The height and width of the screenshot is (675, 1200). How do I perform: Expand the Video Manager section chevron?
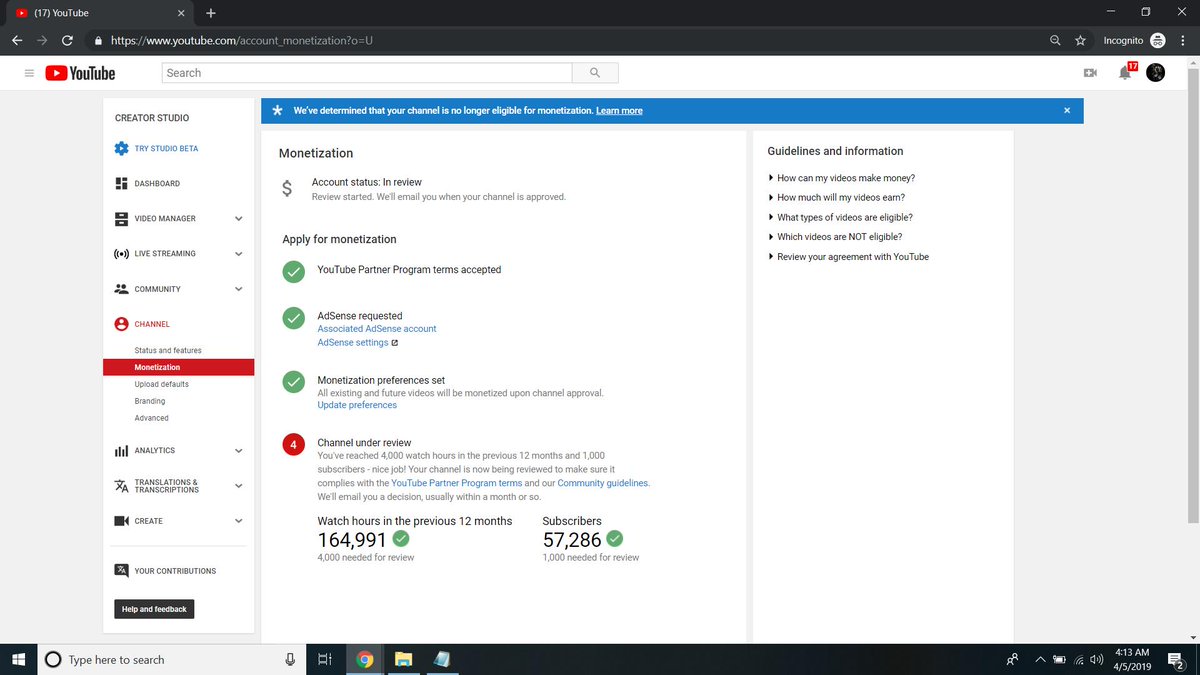click(238, 218)
